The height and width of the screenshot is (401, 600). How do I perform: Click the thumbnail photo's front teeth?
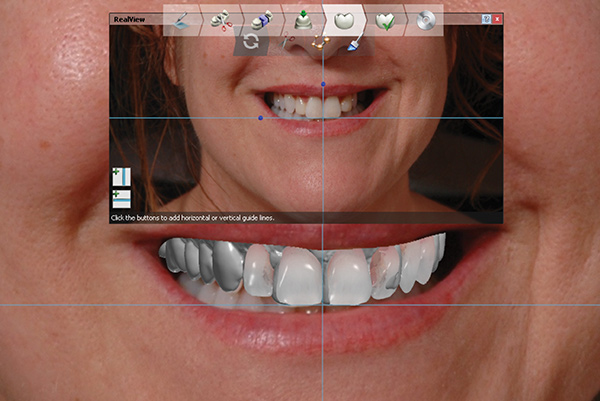(310, 104)
